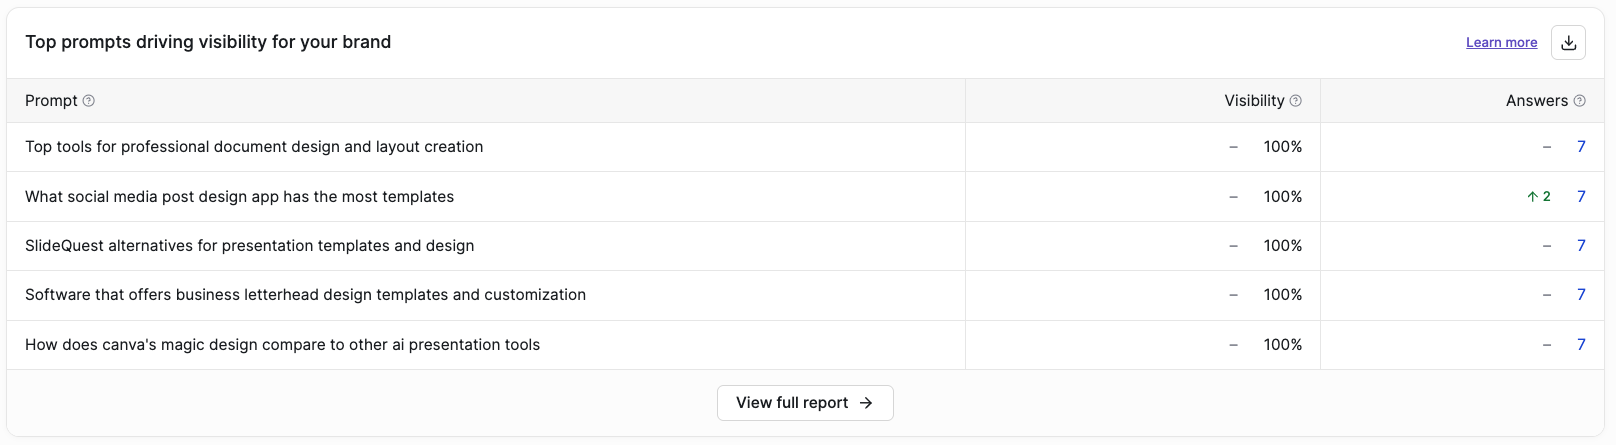Click the Prompt column help icon

(88, 101)
